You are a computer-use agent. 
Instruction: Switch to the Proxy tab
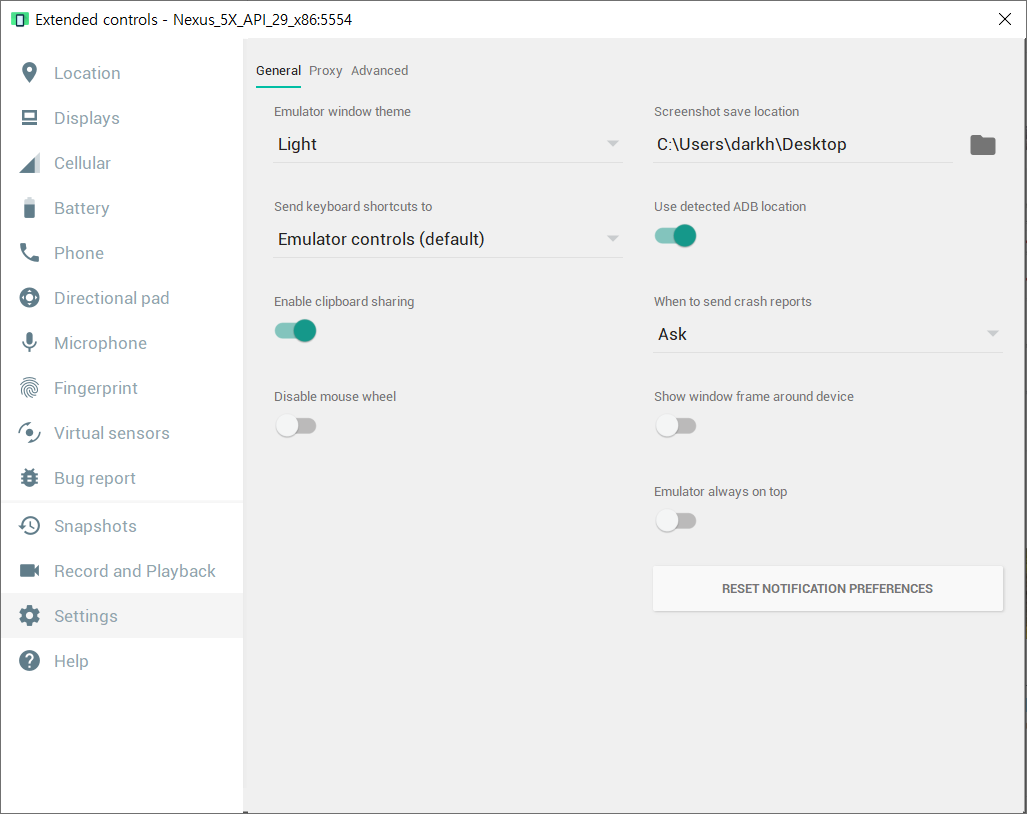tap(326, 71)
